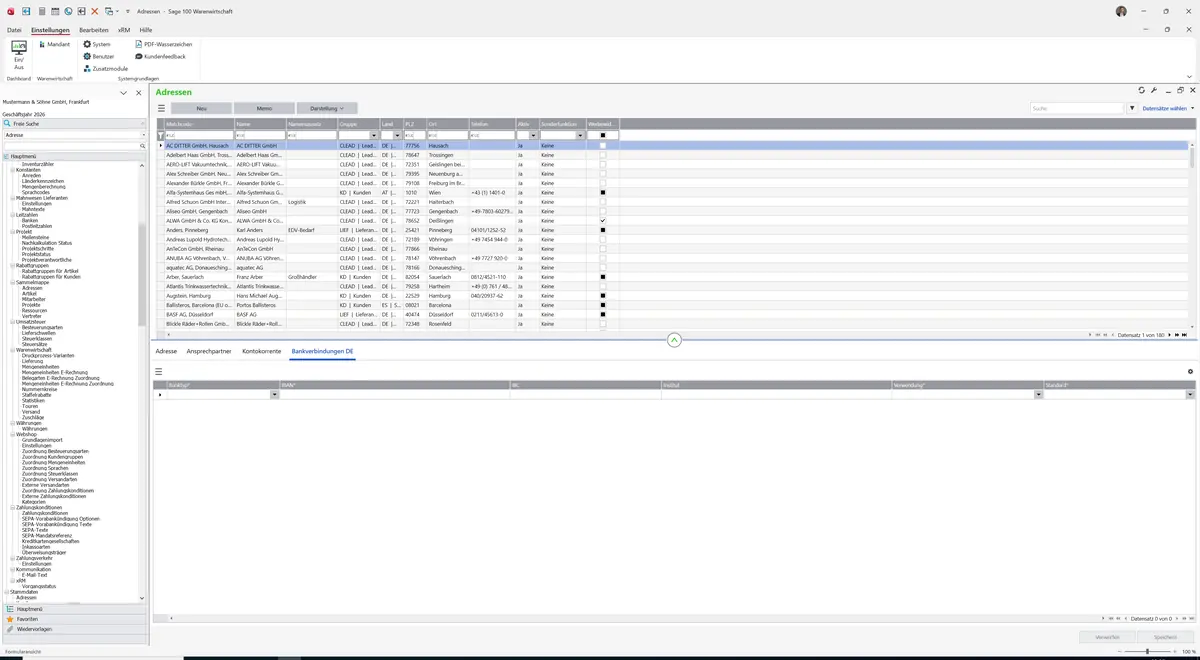Toggle Werbewid checkbox for Adelbert Haas GmbH

coord(602,155)
